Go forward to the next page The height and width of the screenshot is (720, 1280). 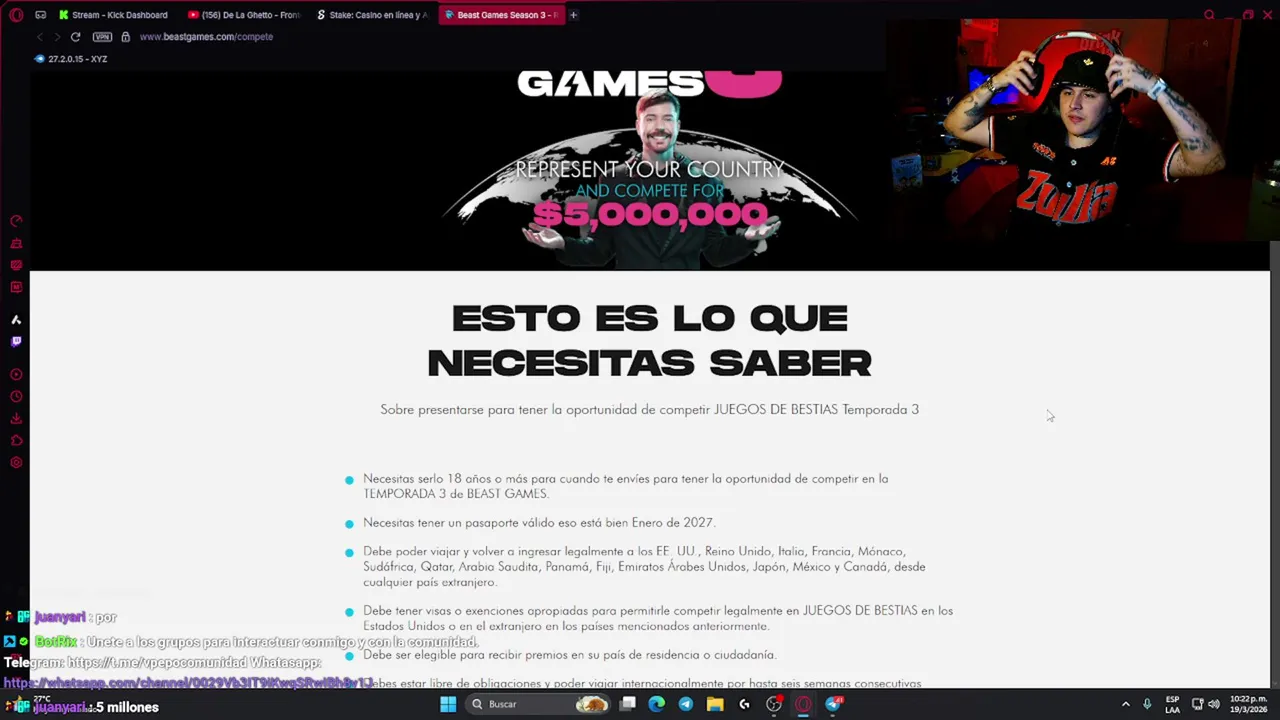coord(57,37)
